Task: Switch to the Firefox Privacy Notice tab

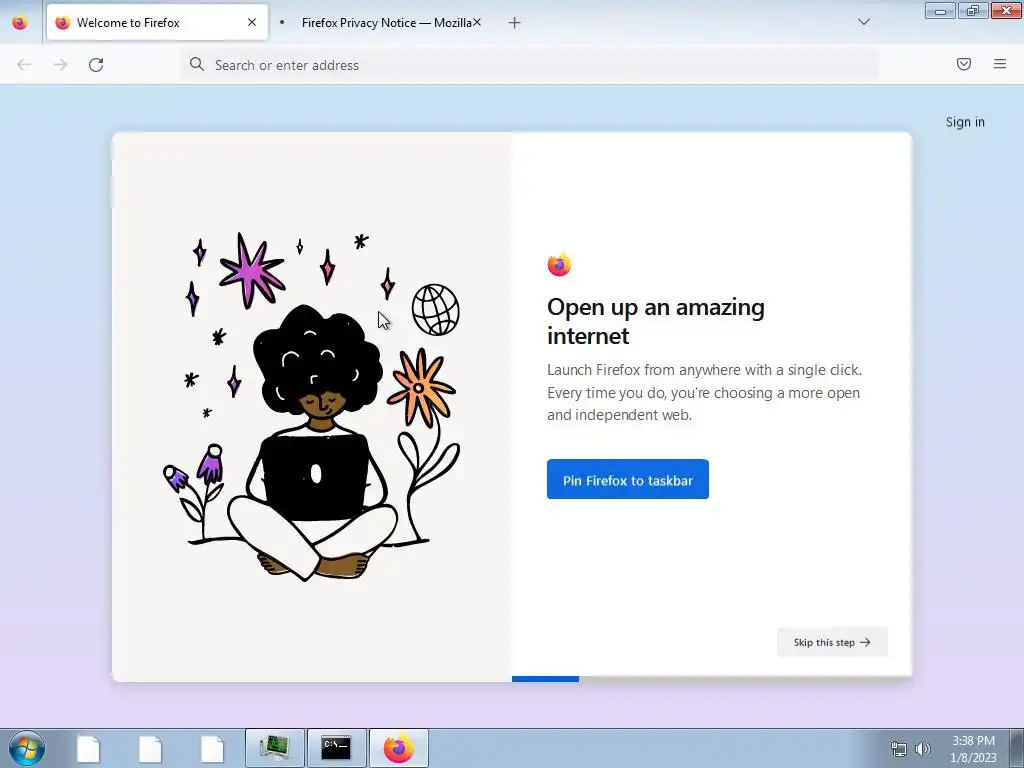Action: 380,23
